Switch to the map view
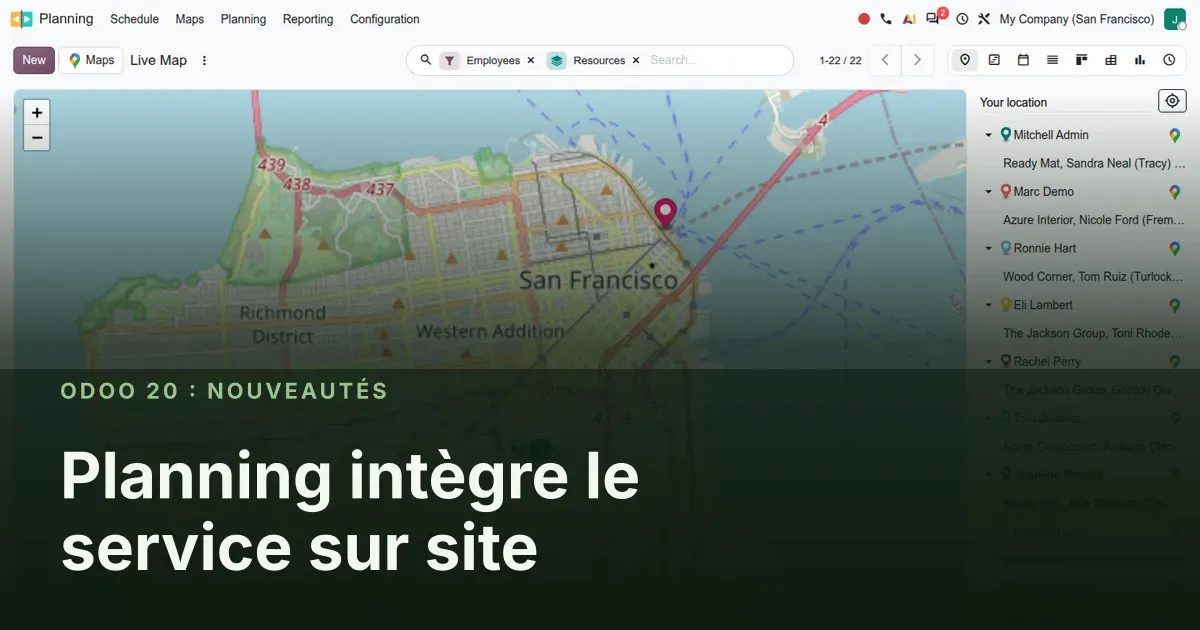Screen dimensions: 1200x630 tap(965, 60)
